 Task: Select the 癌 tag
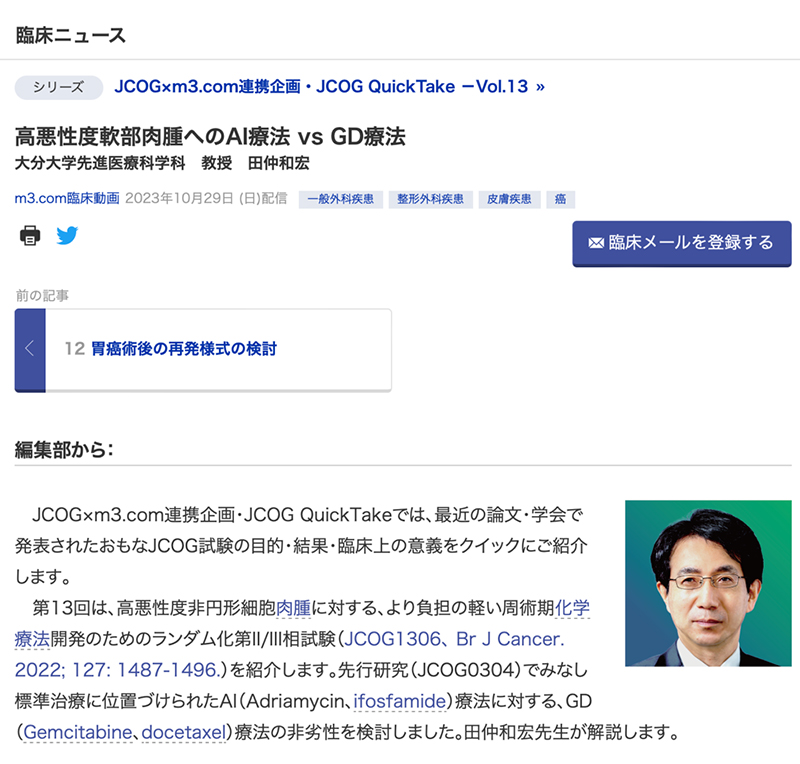pyautogui.click(x=561, y=199)
